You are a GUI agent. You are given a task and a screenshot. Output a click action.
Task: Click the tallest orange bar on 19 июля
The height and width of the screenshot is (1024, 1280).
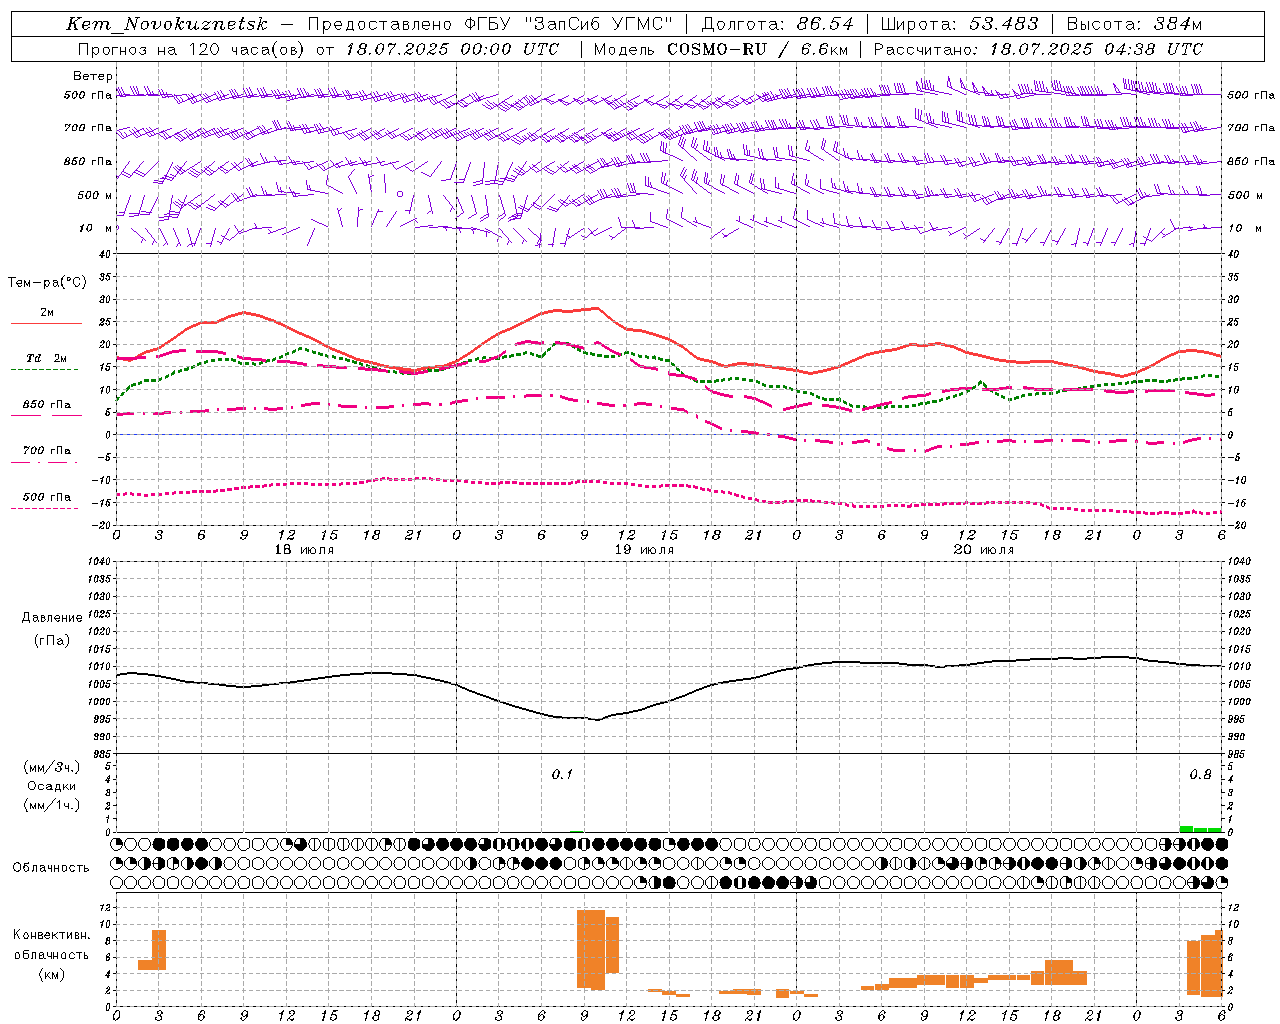pos(591,949)
